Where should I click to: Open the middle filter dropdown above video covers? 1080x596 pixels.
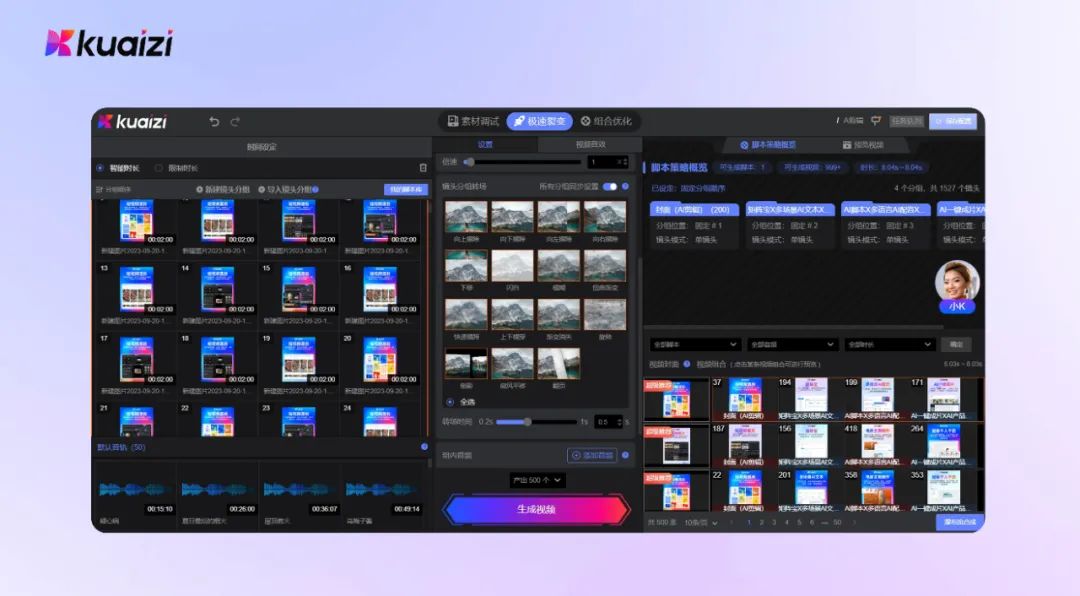click(x=791, y=344)
